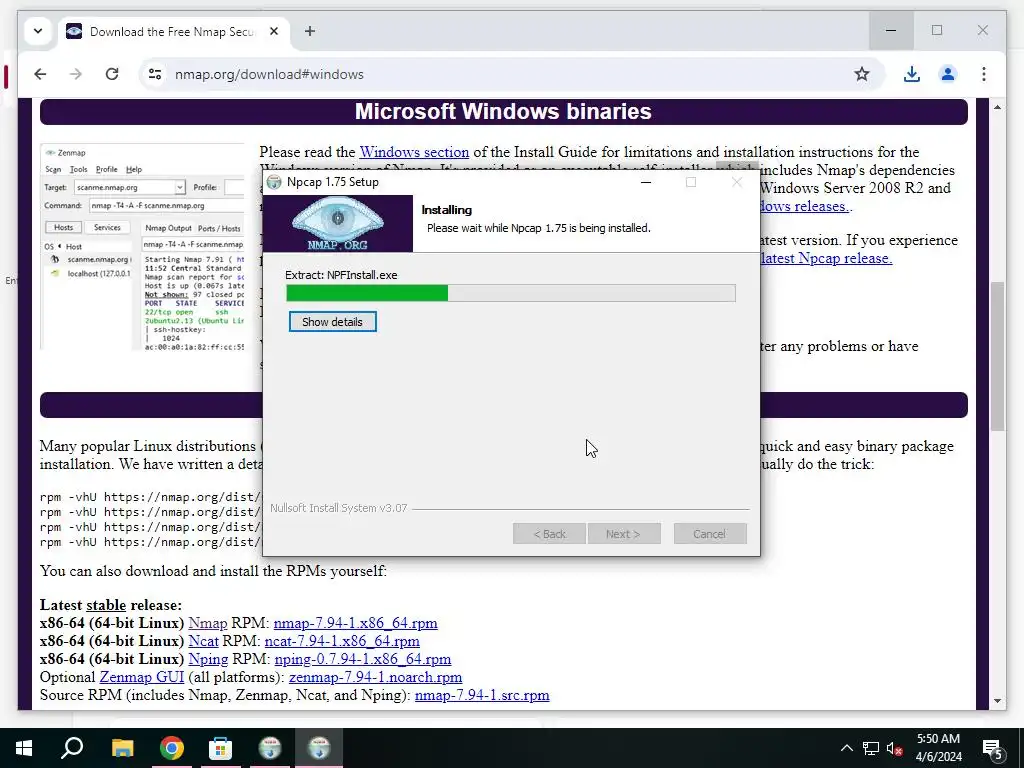Open nping-0.7.94-1.x86_64.rpm link
Image resolution: width=1024 pixels, height=768 pixels.
[x=362, y=659]
